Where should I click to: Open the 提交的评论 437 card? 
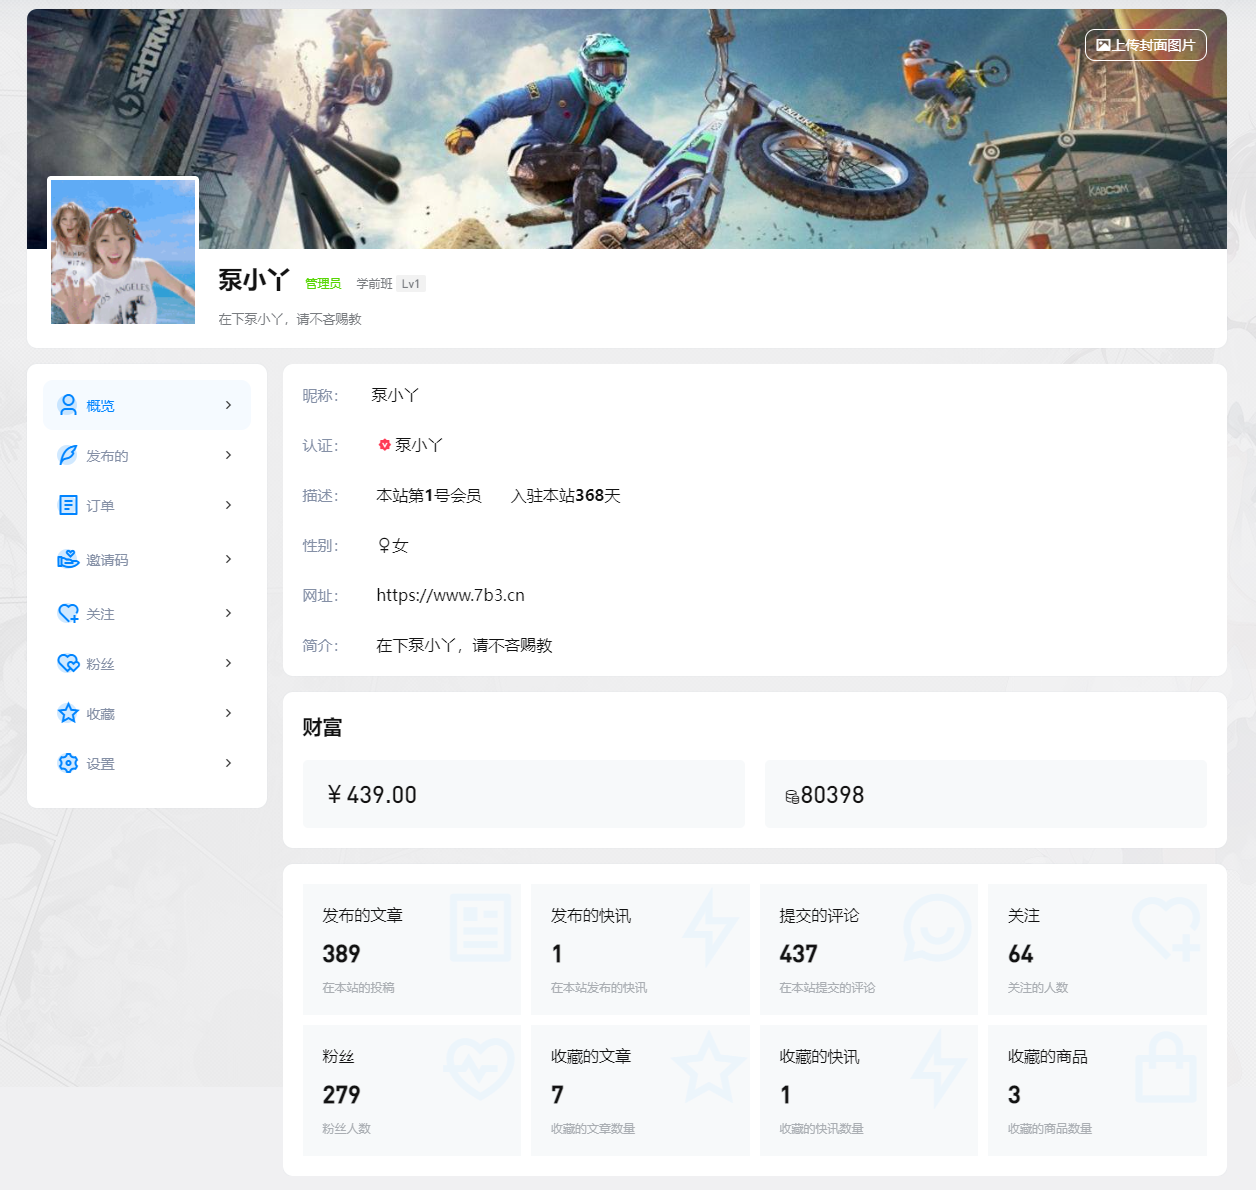[x=868, y=949]
